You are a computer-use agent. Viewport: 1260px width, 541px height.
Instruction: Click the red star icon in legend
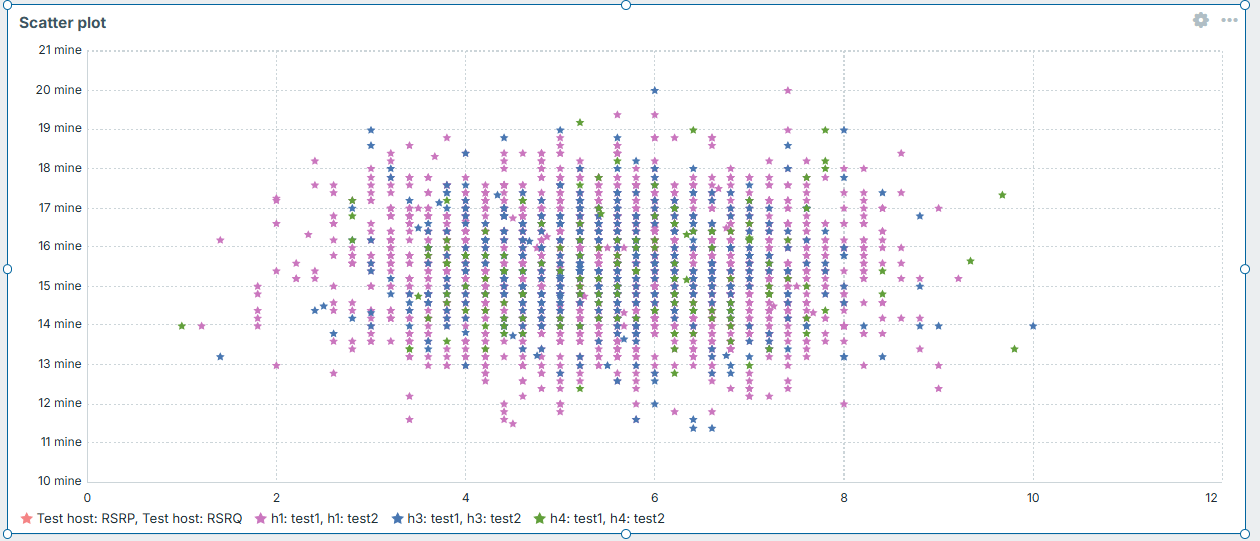[x=27, y=518]
